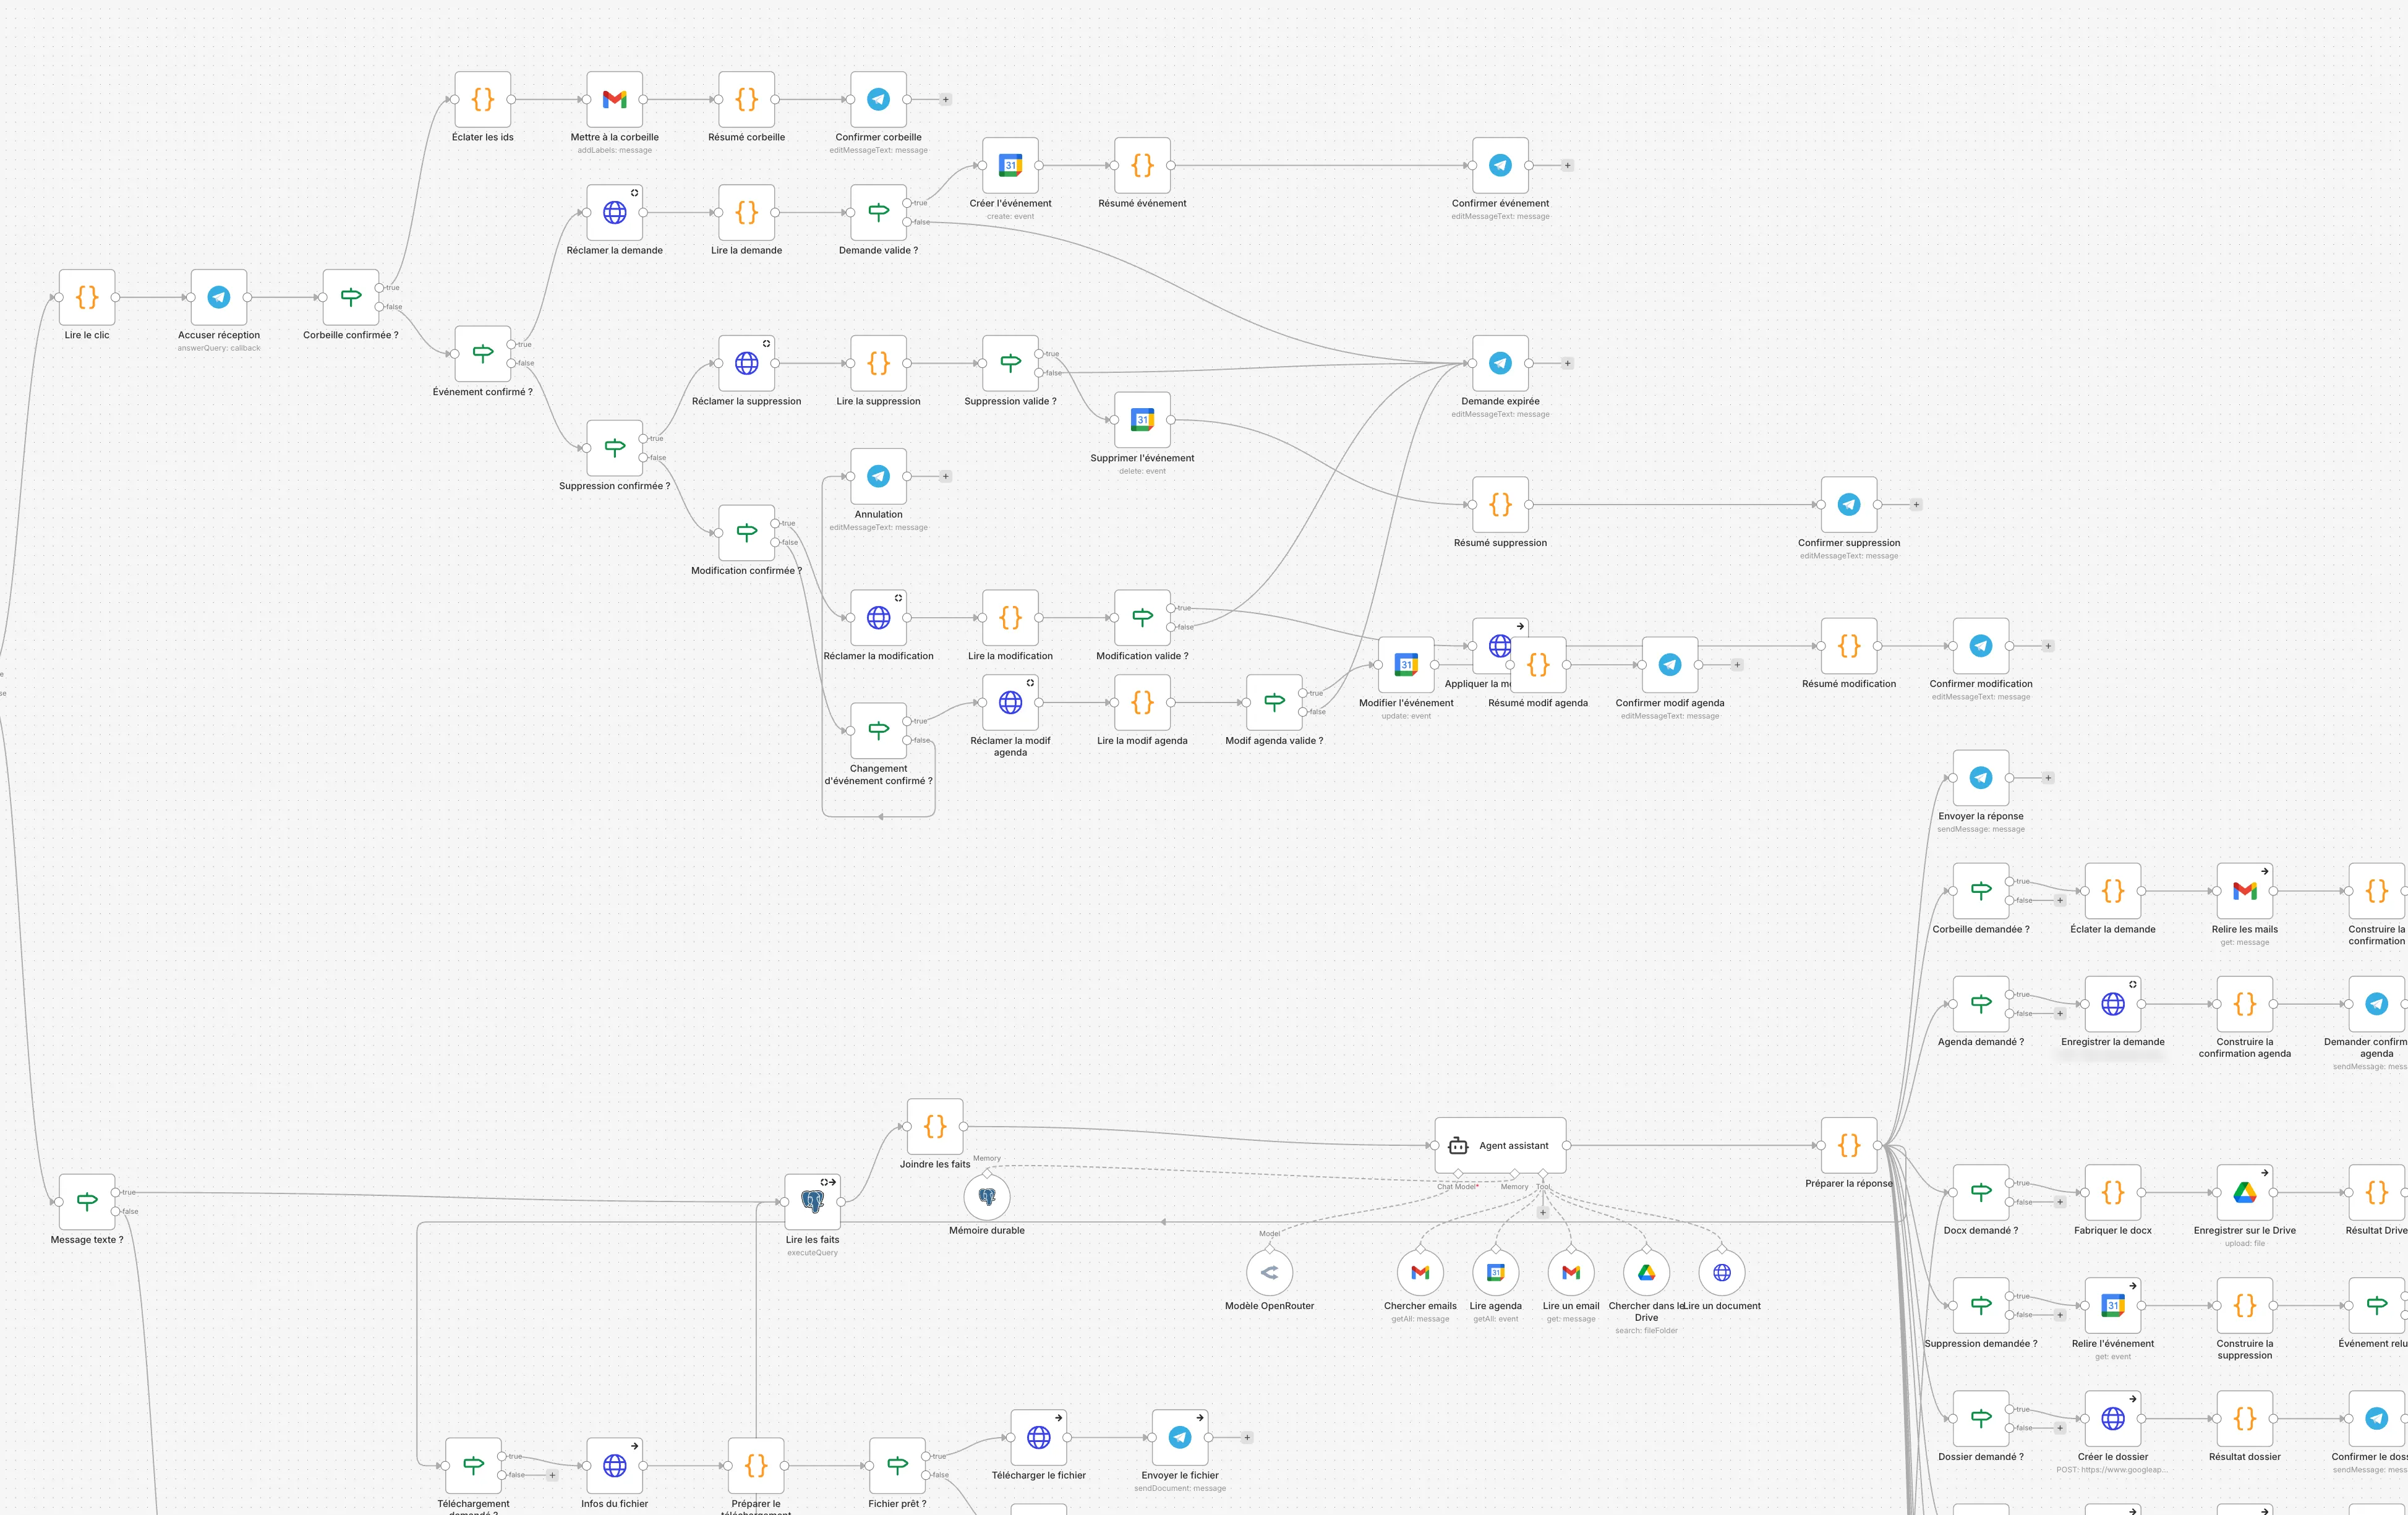Select the 'Modèle OpenRouter' model node
This screenshot has height=1515, width=2408.
click(x=1270, y=1272)
